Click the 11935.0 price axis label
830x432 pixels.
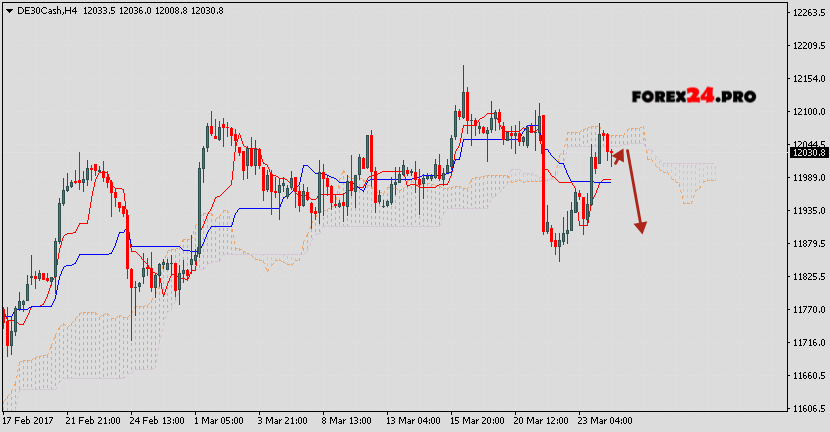coord(807,211)
